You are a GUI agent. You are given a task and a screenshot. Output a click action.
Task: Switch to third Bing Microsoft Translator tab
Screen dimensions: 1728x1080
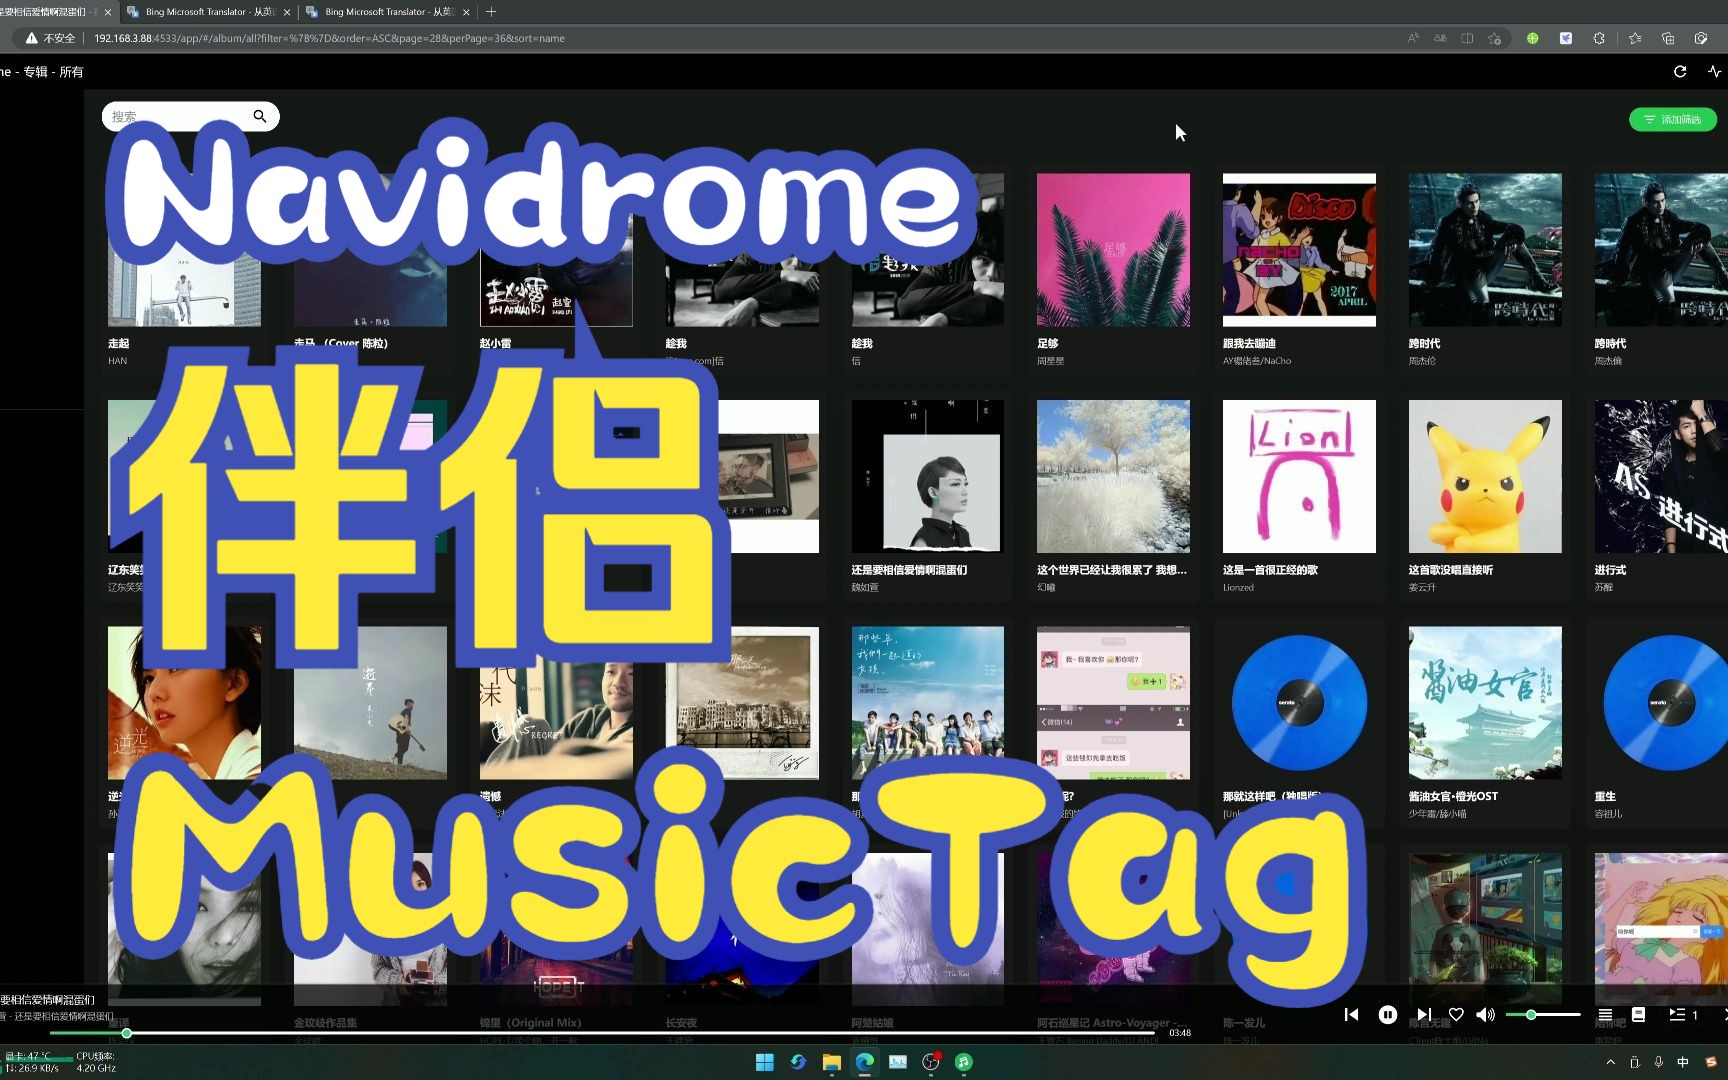point(388,12)
